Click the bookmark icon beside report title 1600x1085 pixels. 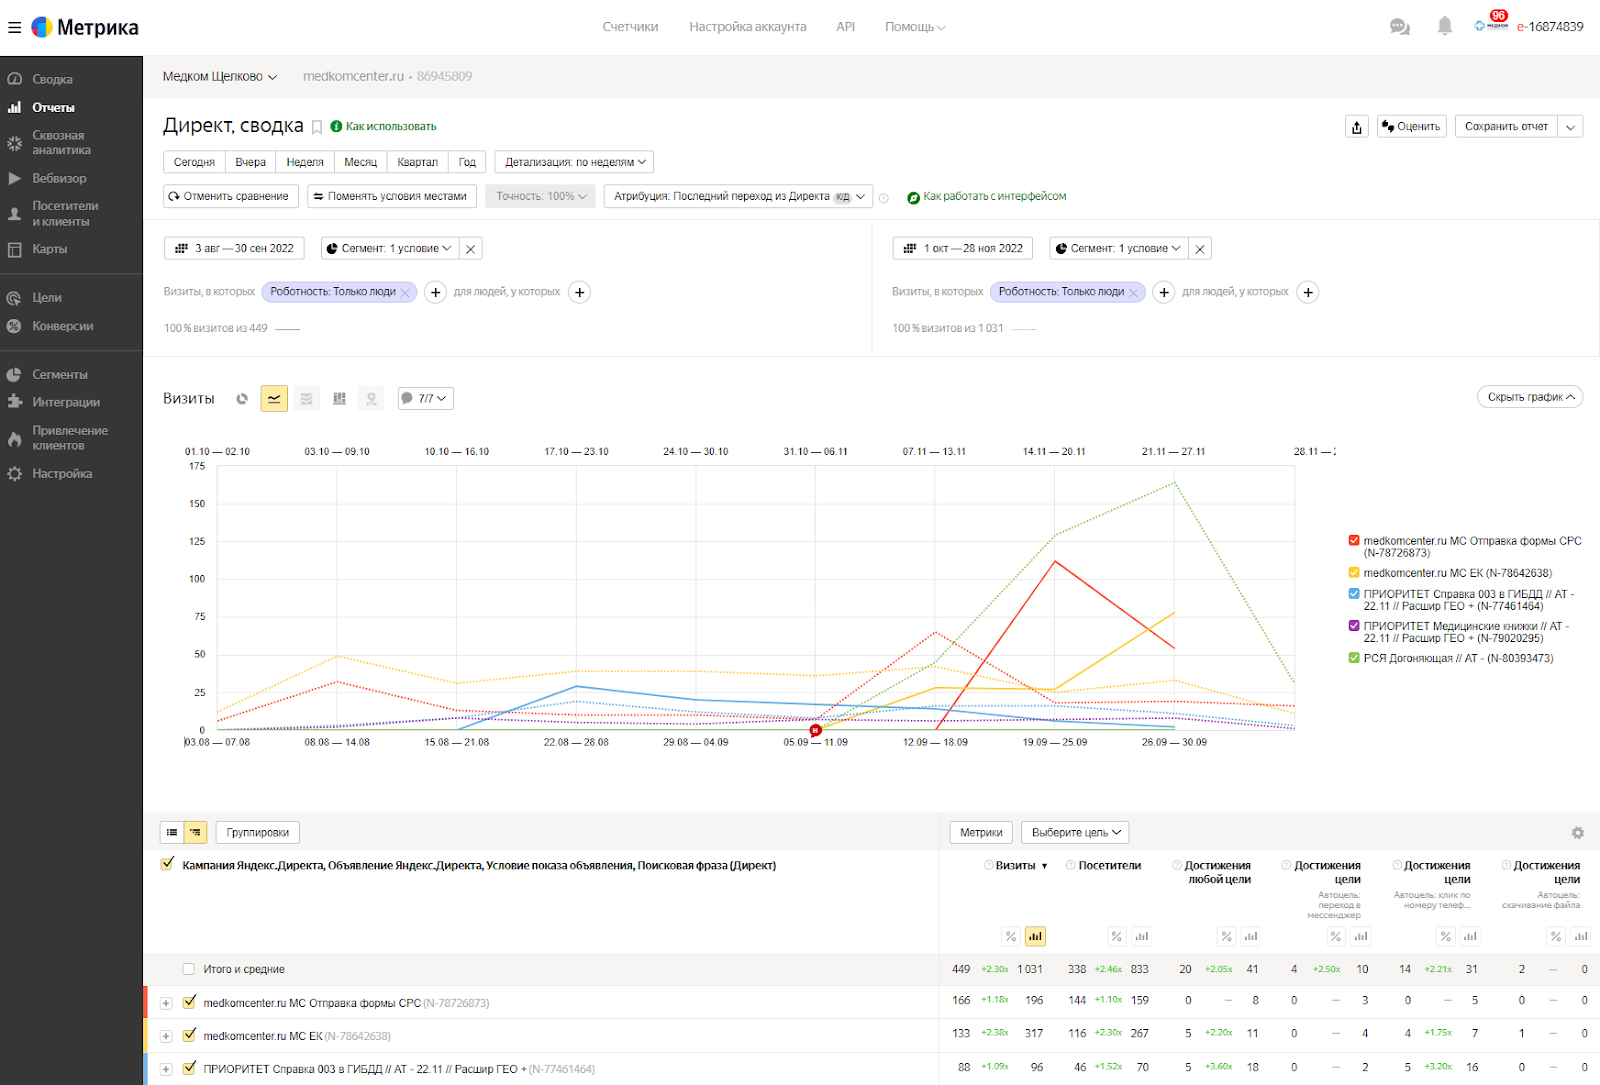coord(317,127)
